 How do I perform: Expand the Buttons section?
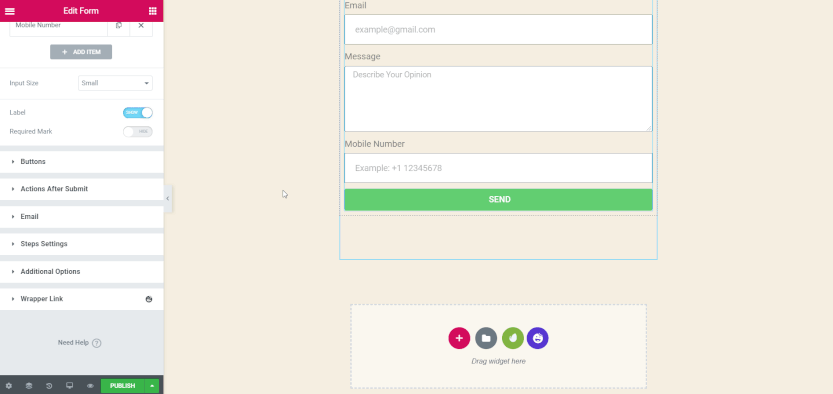point(82,161)
